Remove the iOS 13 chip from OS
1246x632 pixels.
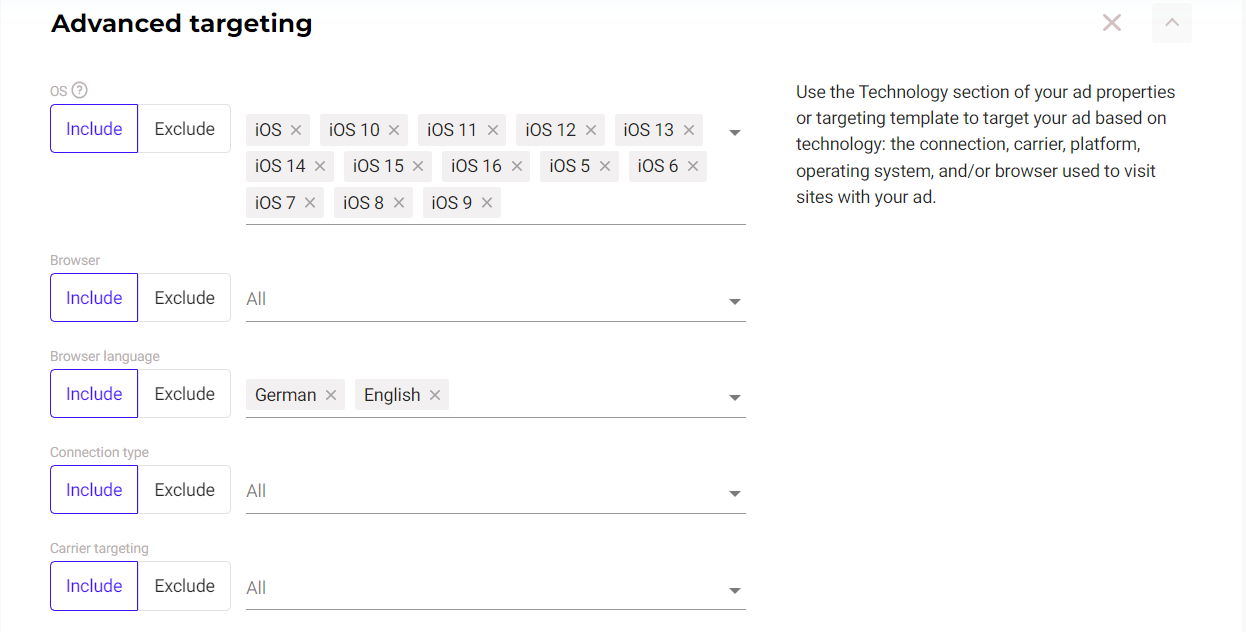pos(689,130)
